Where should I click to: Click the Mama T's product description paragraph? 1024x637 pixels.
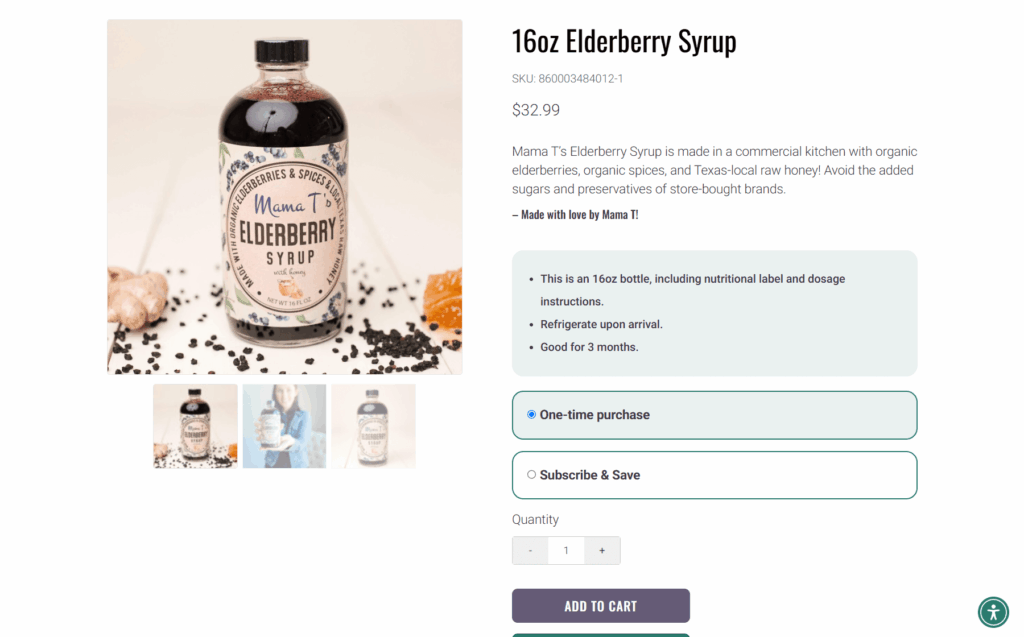point(714,170)
